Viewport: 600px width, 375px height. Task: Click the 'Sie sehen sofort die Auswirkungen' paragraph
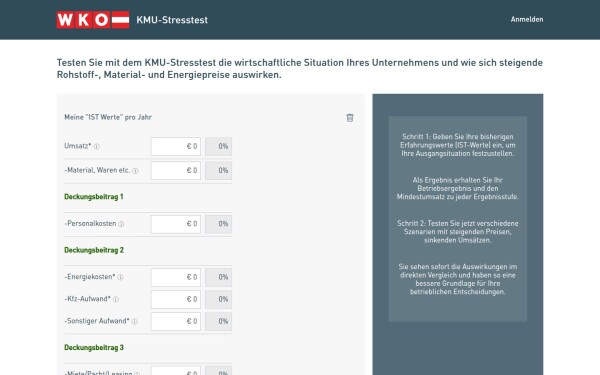coord(458,279)
